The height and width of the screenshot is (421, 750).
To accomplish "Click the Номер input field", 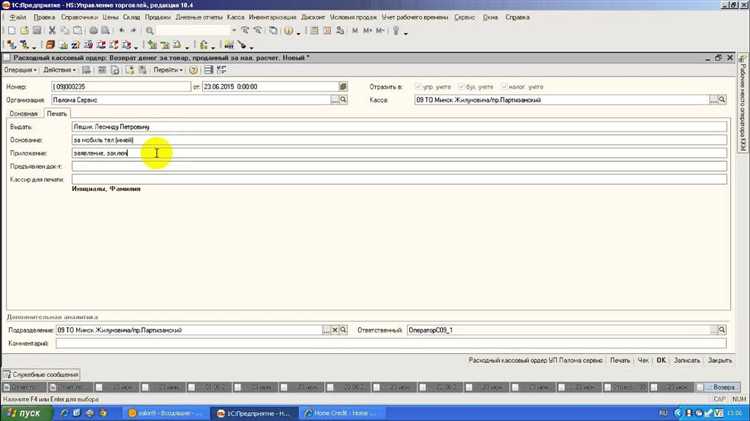I will coord(121,87).
